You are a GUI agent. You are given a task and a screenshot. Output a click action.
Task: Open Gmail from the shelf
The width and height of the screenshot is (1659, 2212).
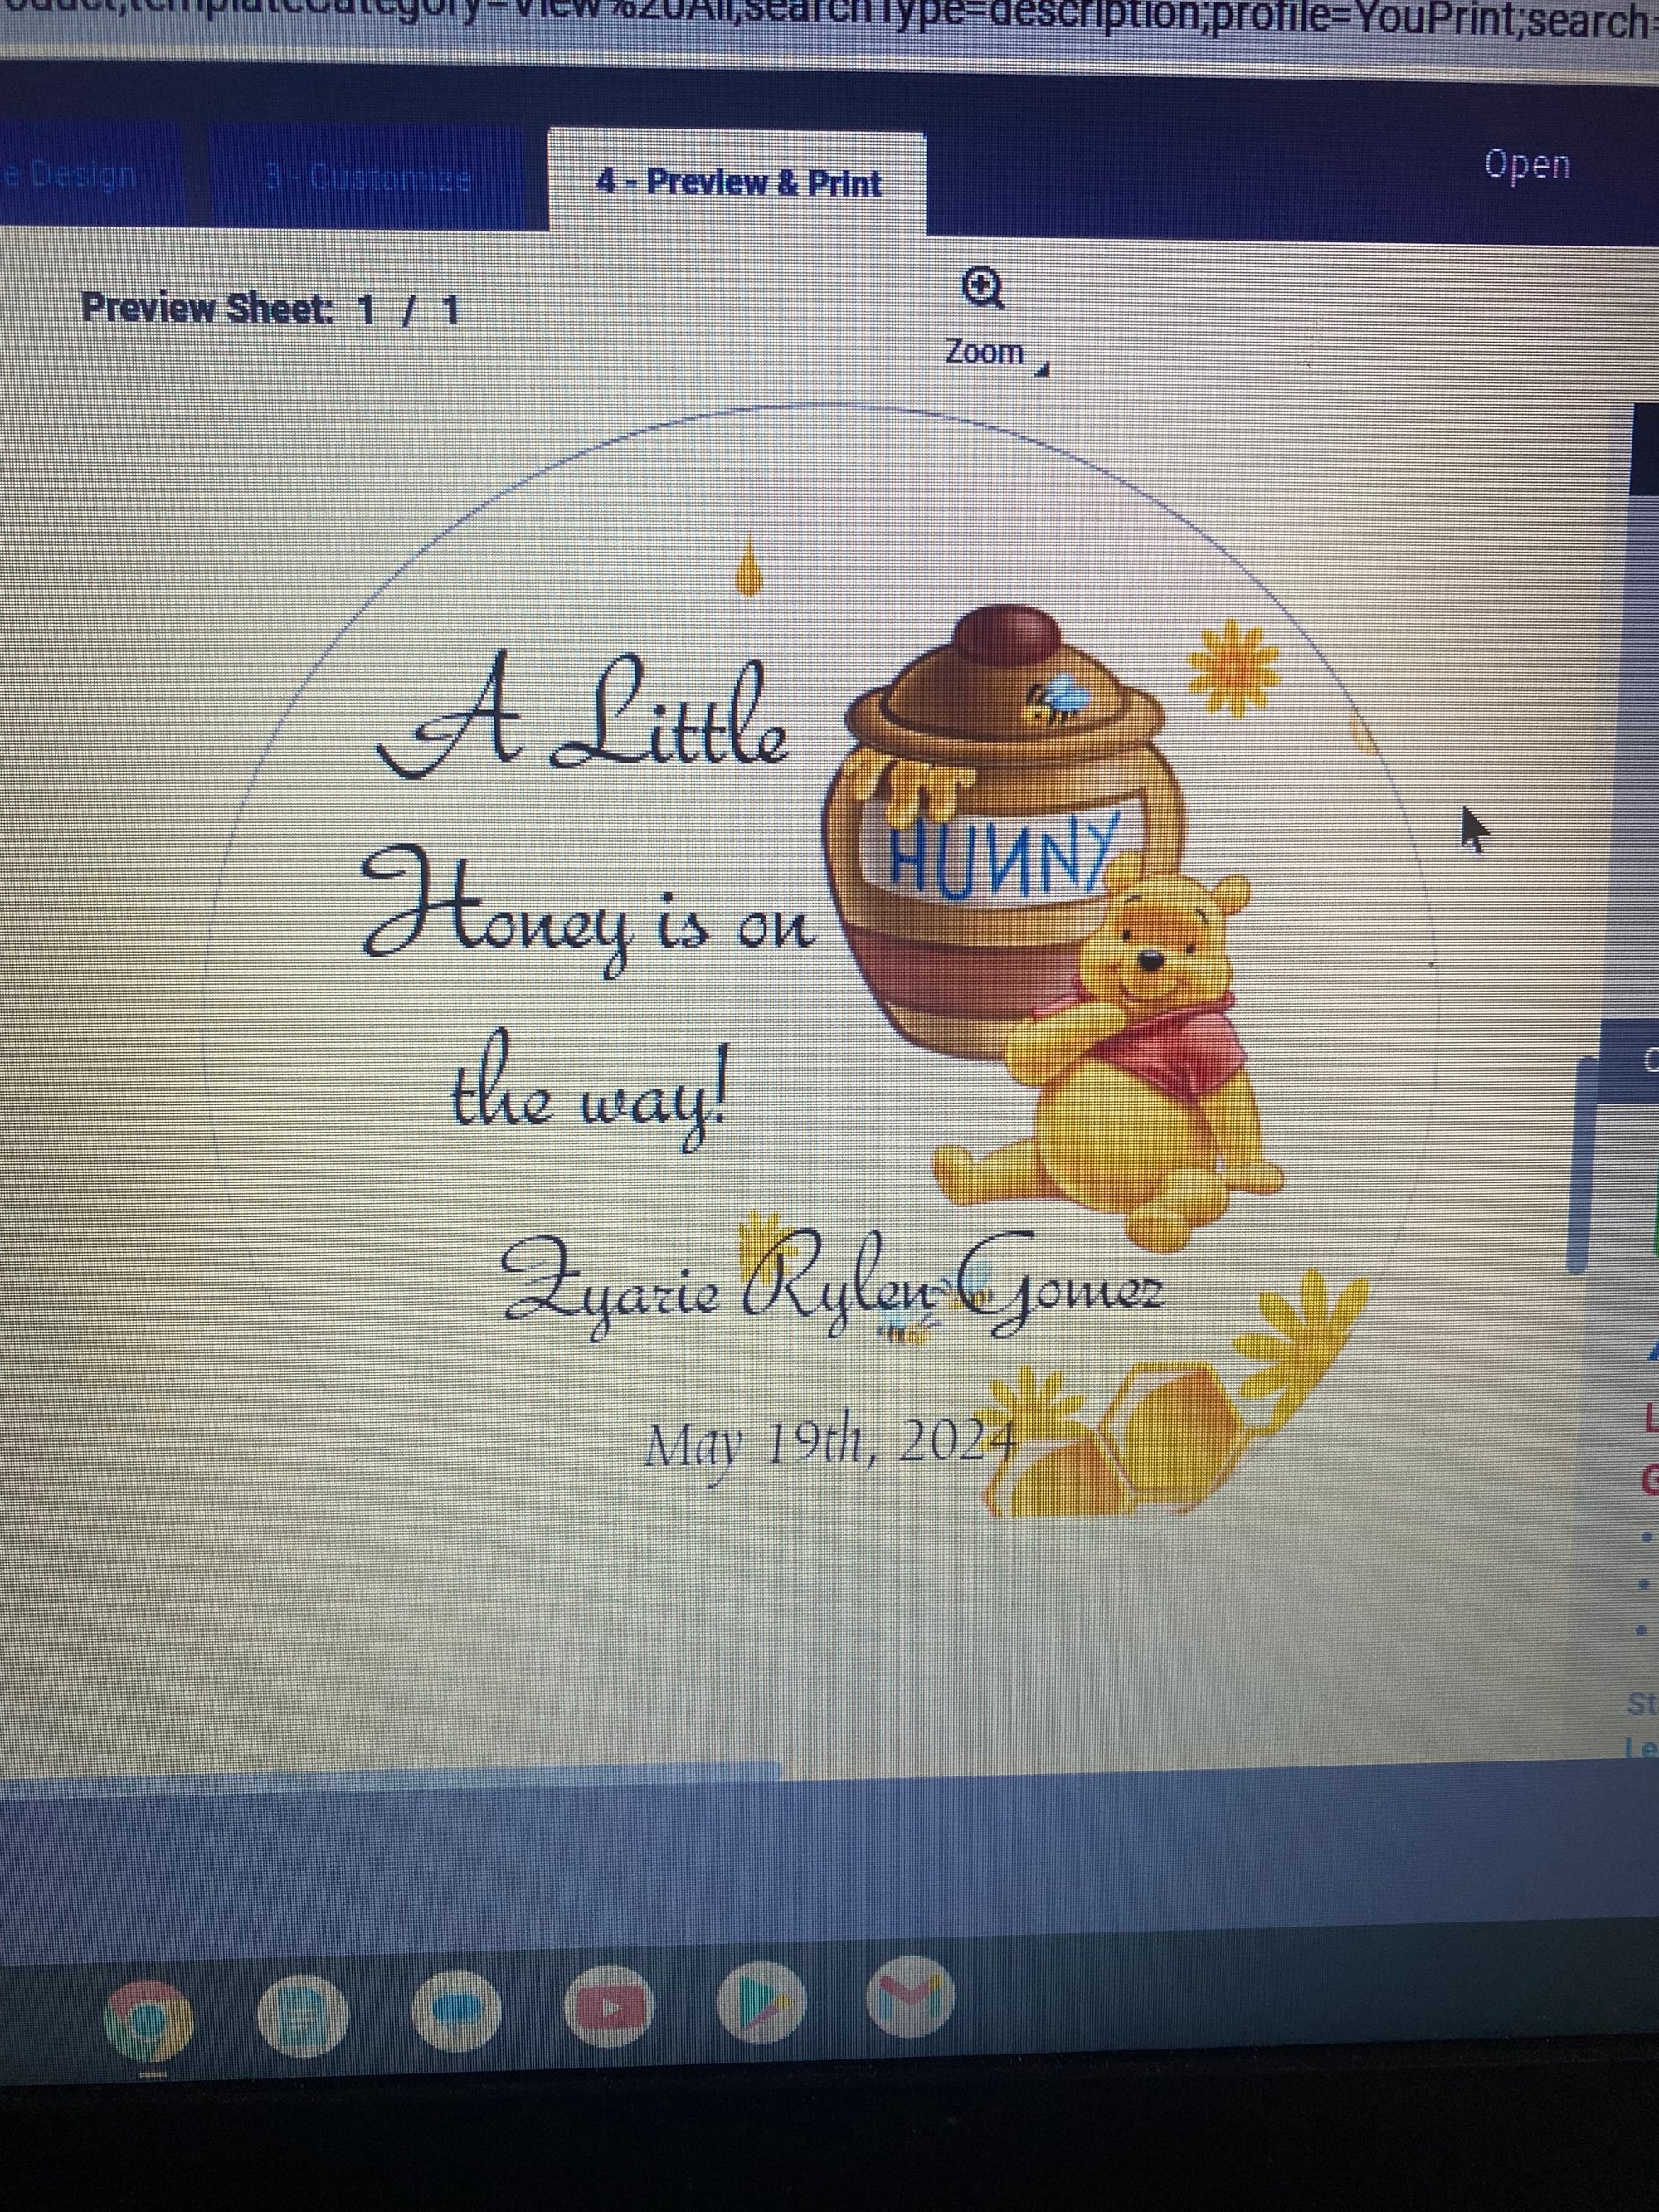[910, 1998]
